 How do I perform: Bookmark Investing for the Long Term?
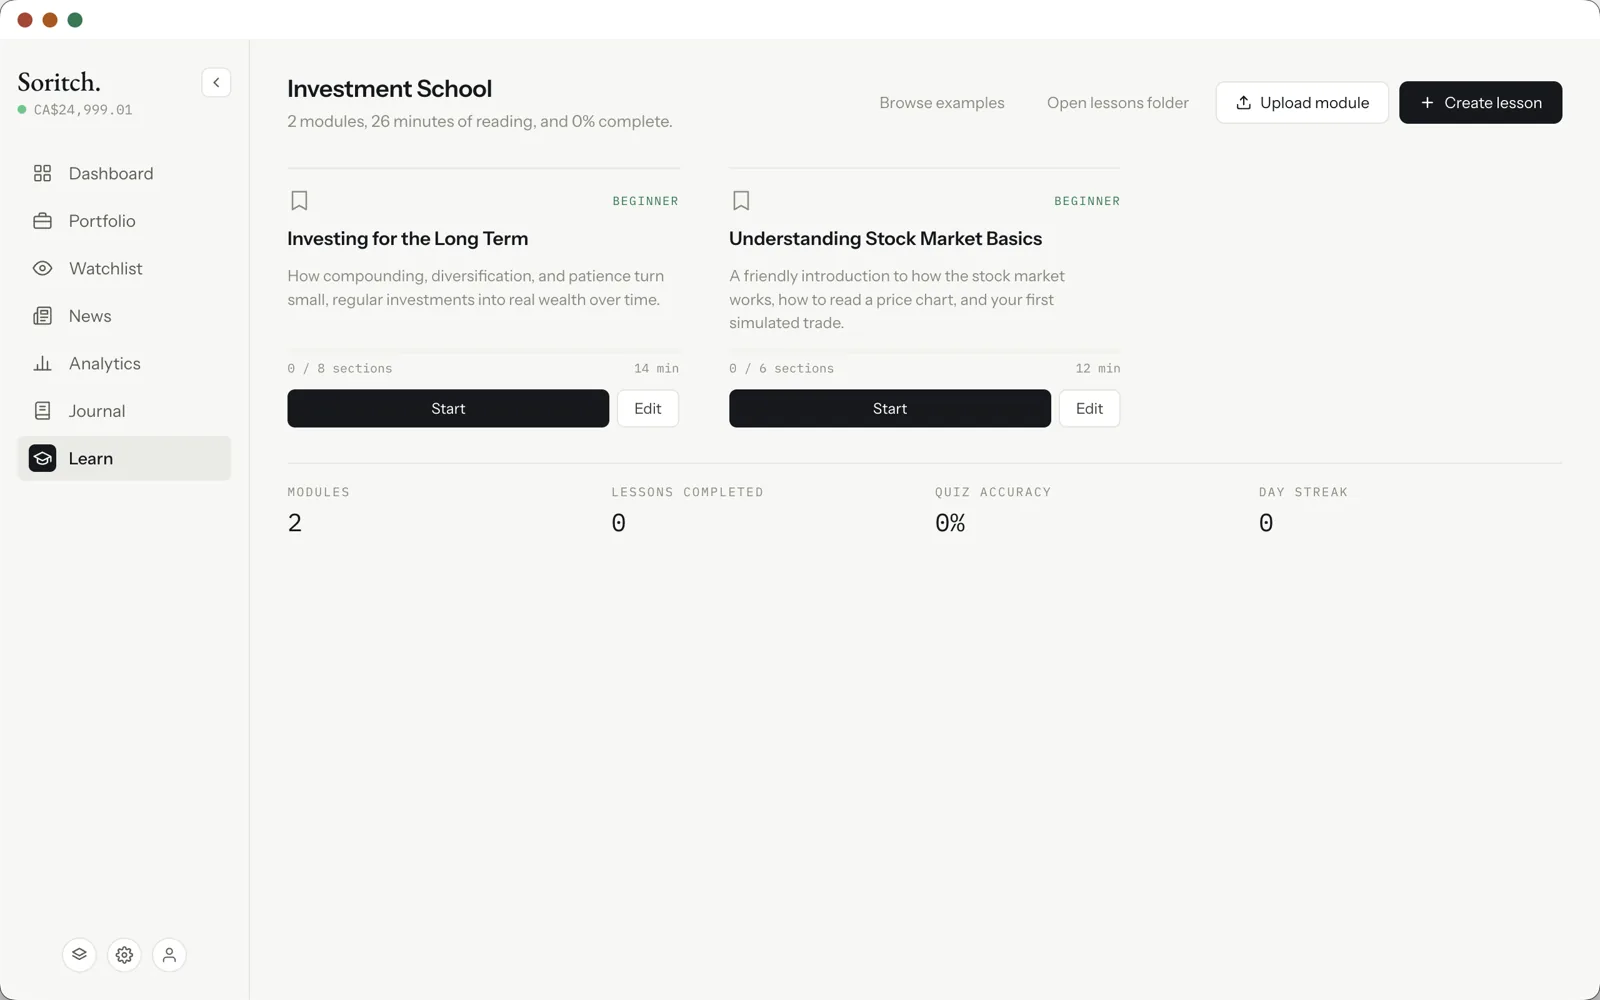click(x=299, y=201)
